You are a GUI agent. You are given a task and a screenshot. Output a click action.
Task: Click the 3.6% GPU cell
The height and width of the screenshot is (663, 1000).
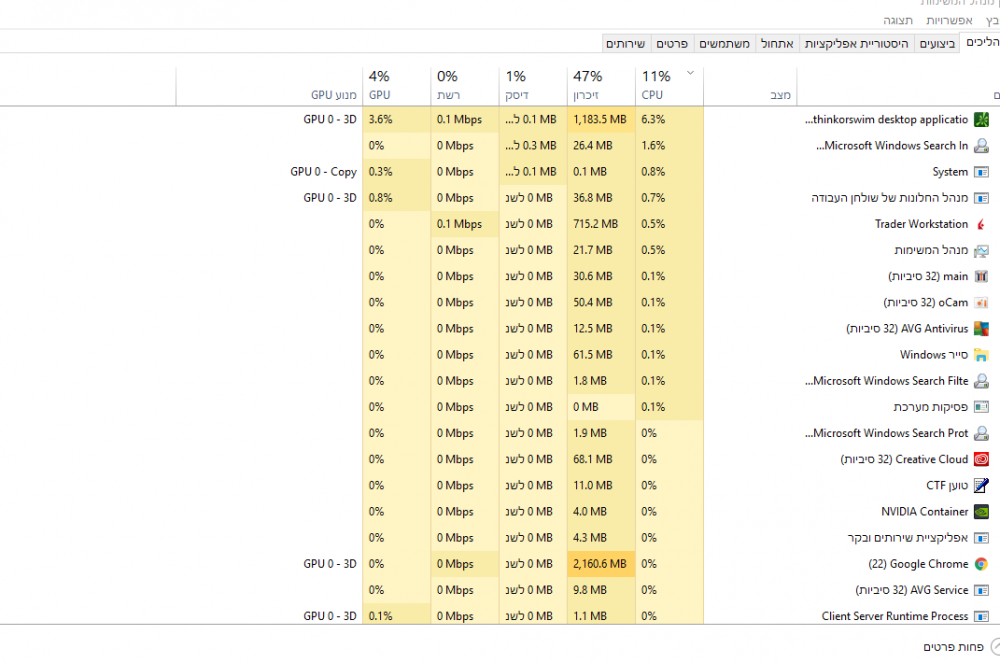click(397, 119)
